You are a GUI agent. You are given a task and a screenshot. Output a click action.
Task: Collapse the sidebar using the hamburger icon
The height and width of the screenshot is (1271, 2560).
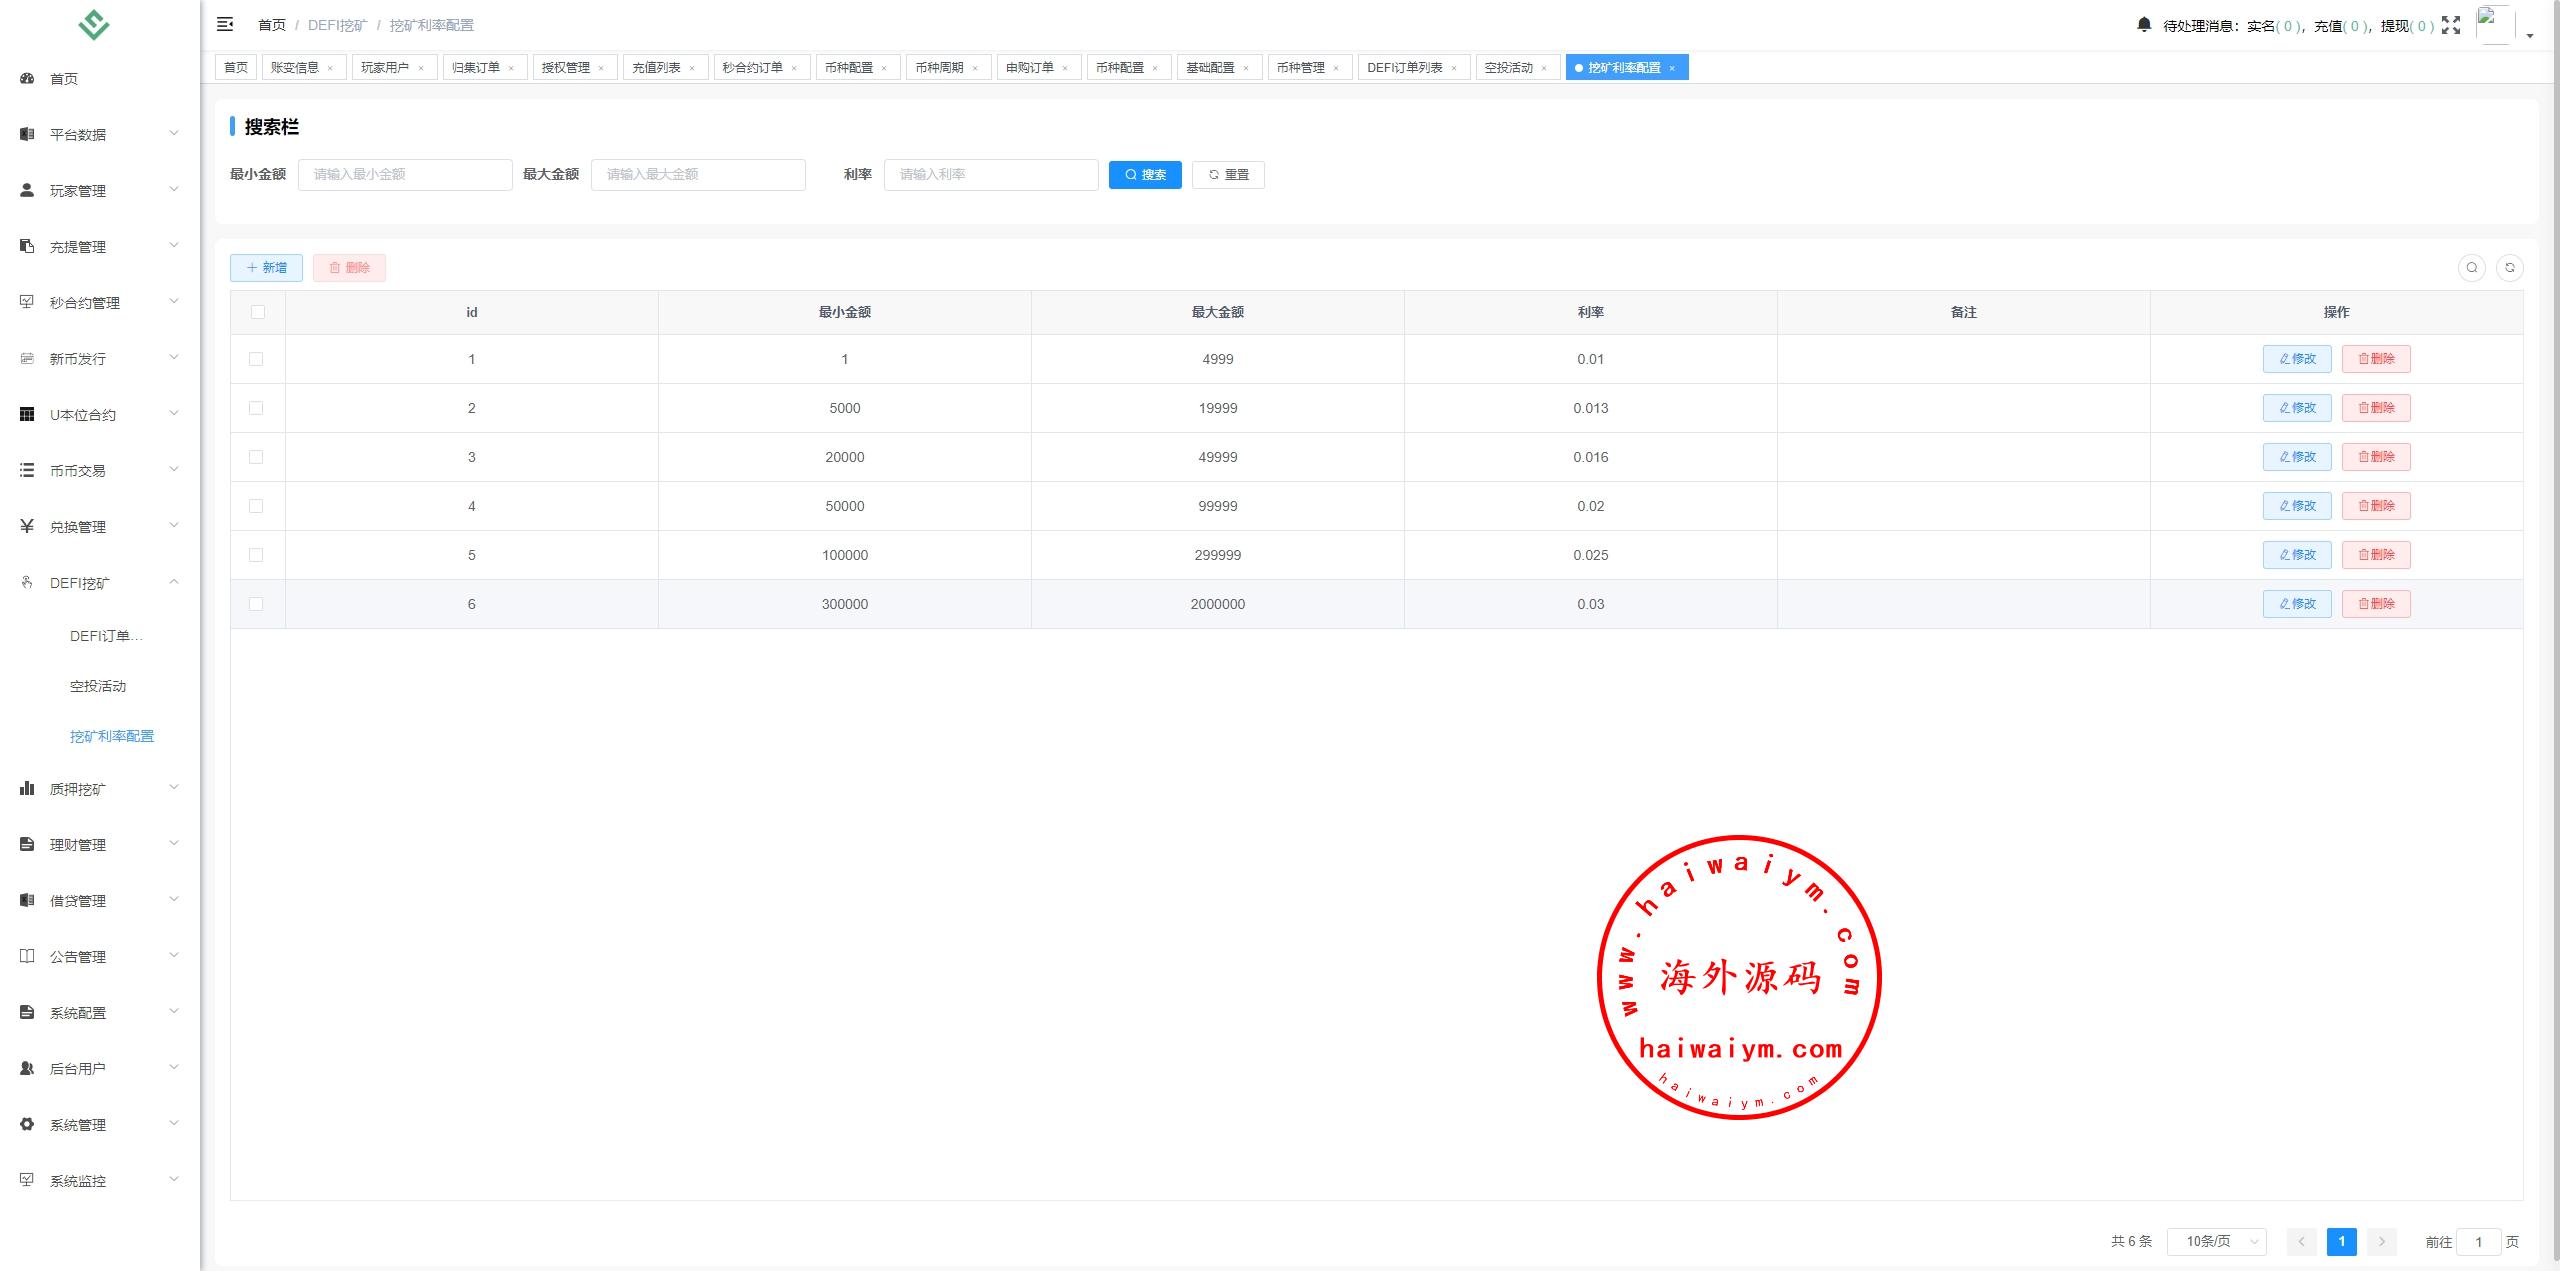click(225, 24)
